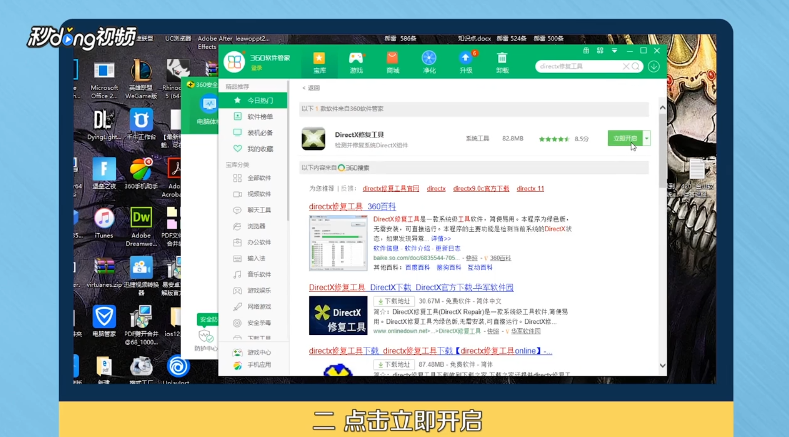789x437 pixels.
Task: Open the 华军软件园 DirectX修复工具 result title
Action: click(x=411, y=287)
